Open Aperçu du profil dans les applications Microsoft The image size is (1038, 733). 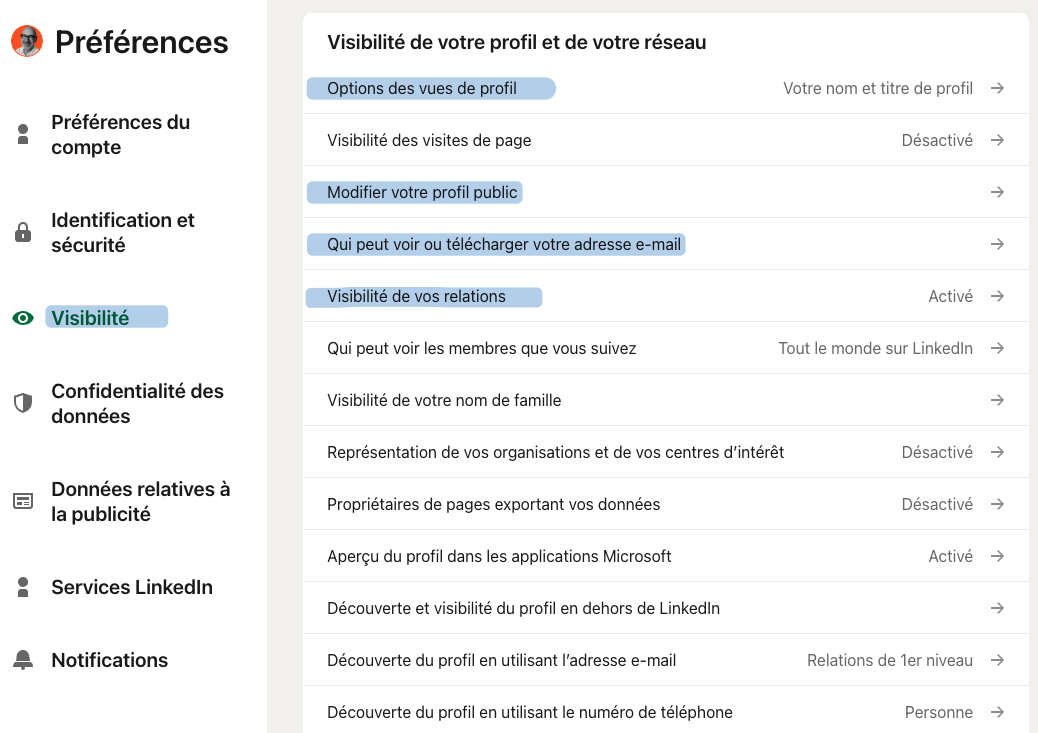pos(499,556)
